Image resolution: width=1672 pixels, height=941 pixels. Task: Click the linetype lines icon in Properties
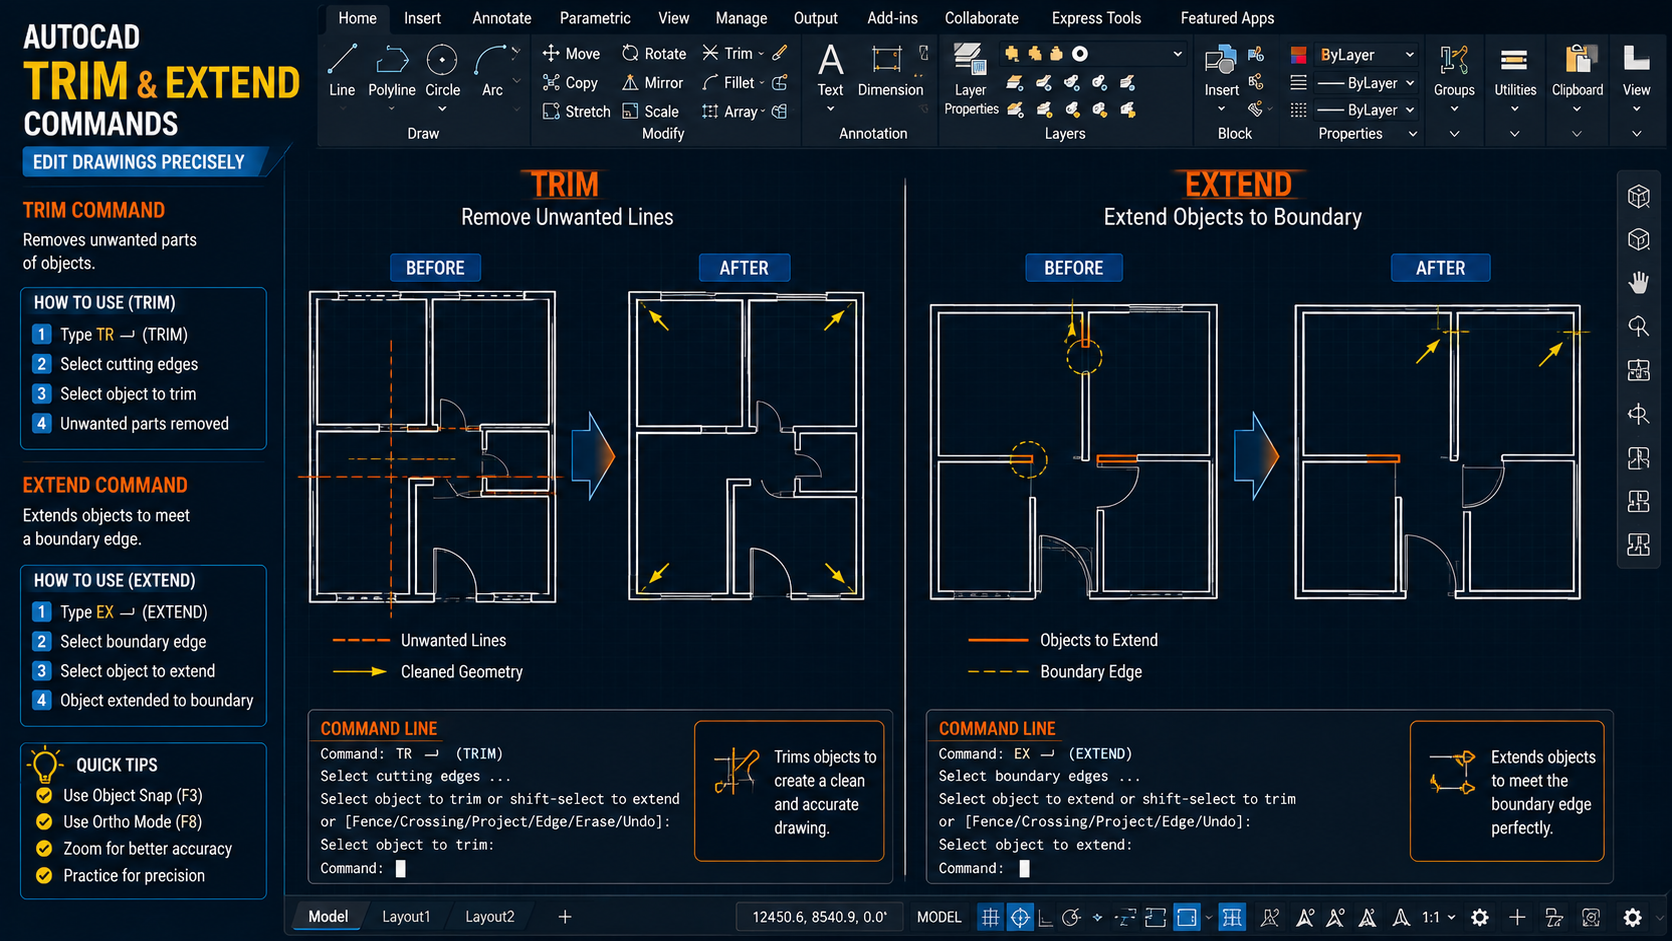(x=1298, y=82)
